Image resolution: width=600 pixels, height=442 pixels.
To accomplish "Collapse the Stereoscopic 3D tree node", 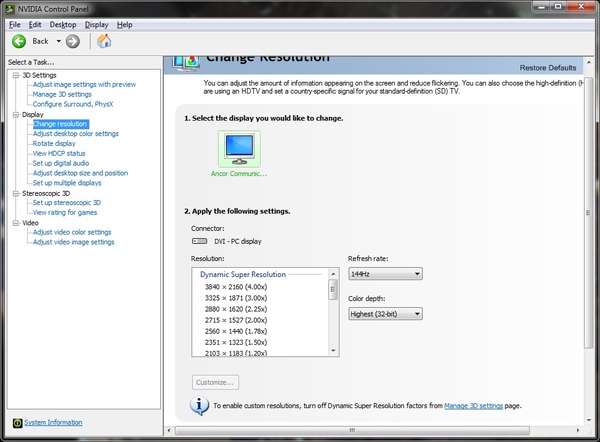I will [x=16, y=194].
